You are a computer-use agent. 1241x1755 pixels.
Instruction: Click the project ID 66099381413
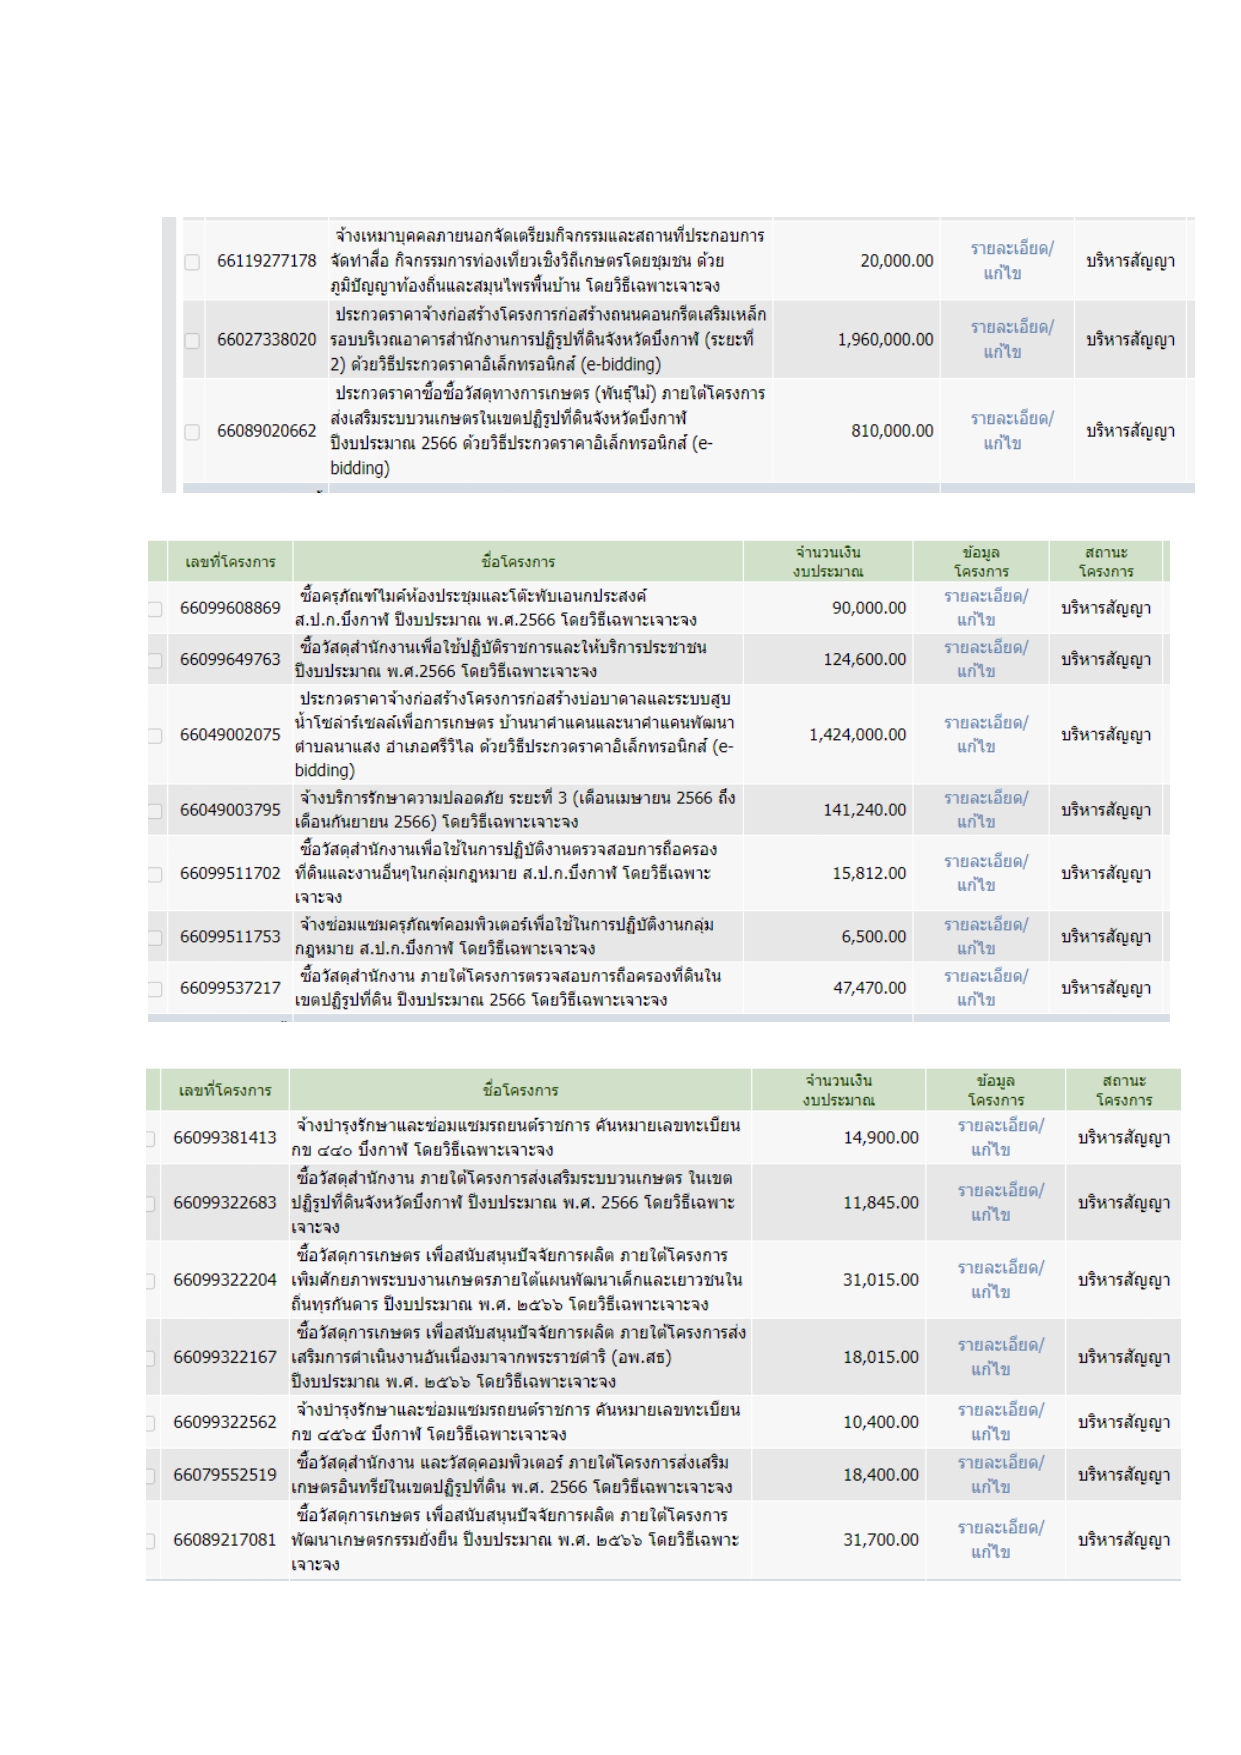click(224, 1137)
